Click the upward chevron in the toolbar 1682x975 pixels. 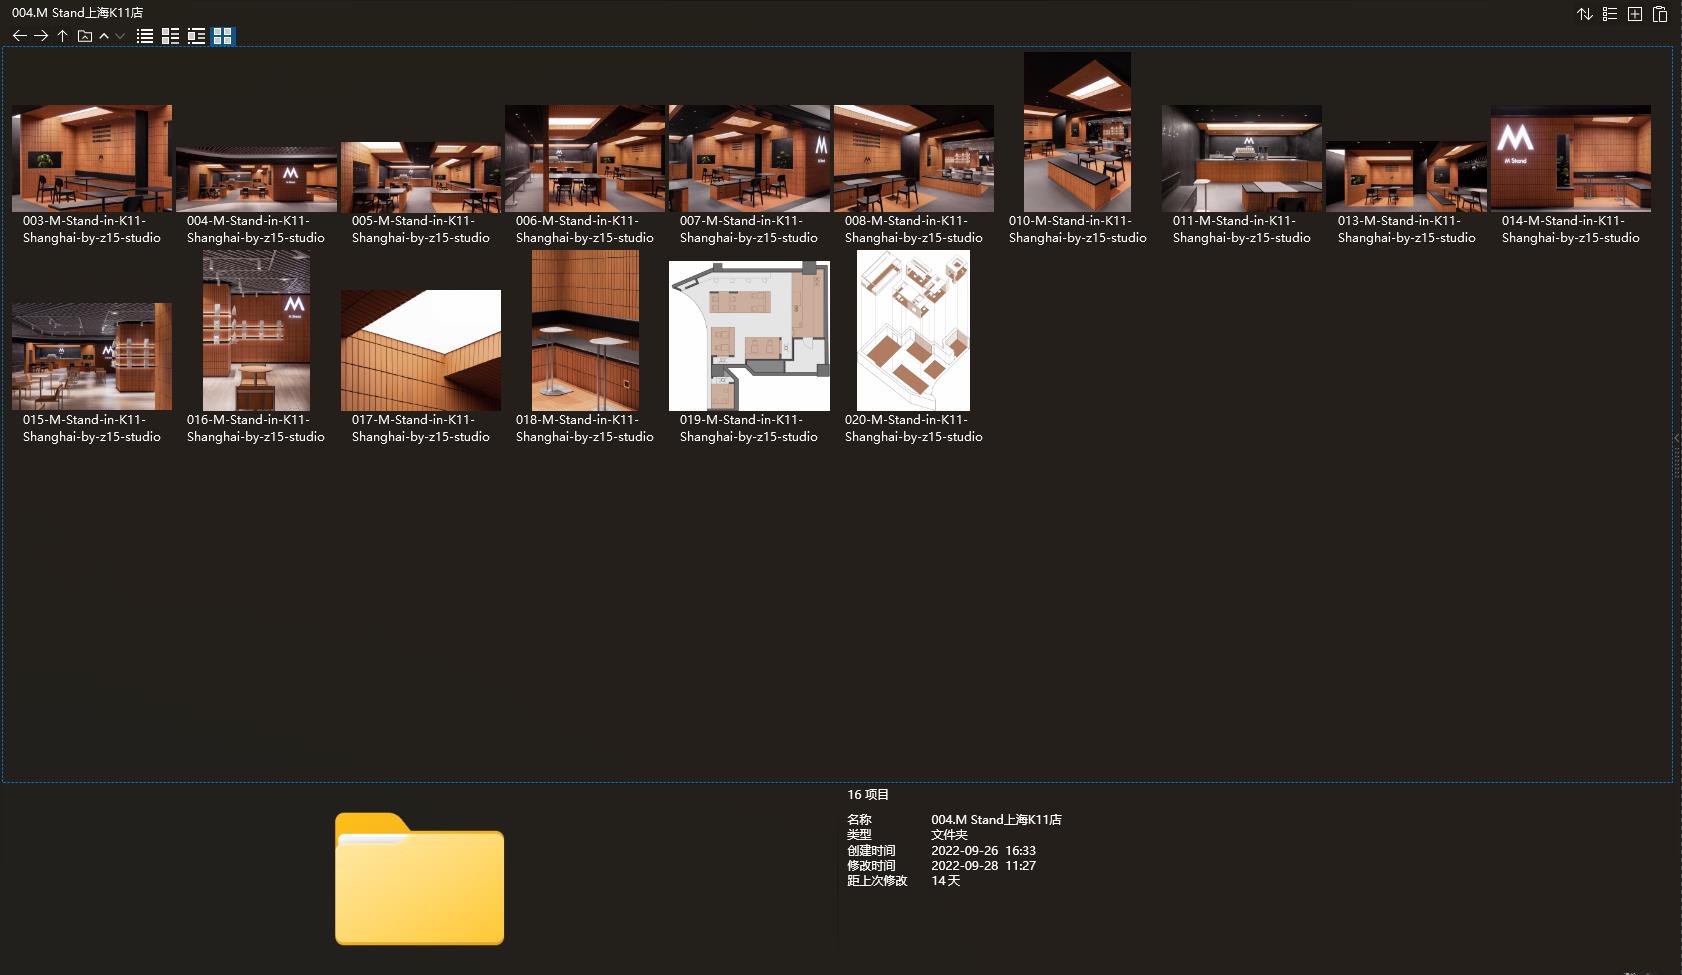click(104, 36)
